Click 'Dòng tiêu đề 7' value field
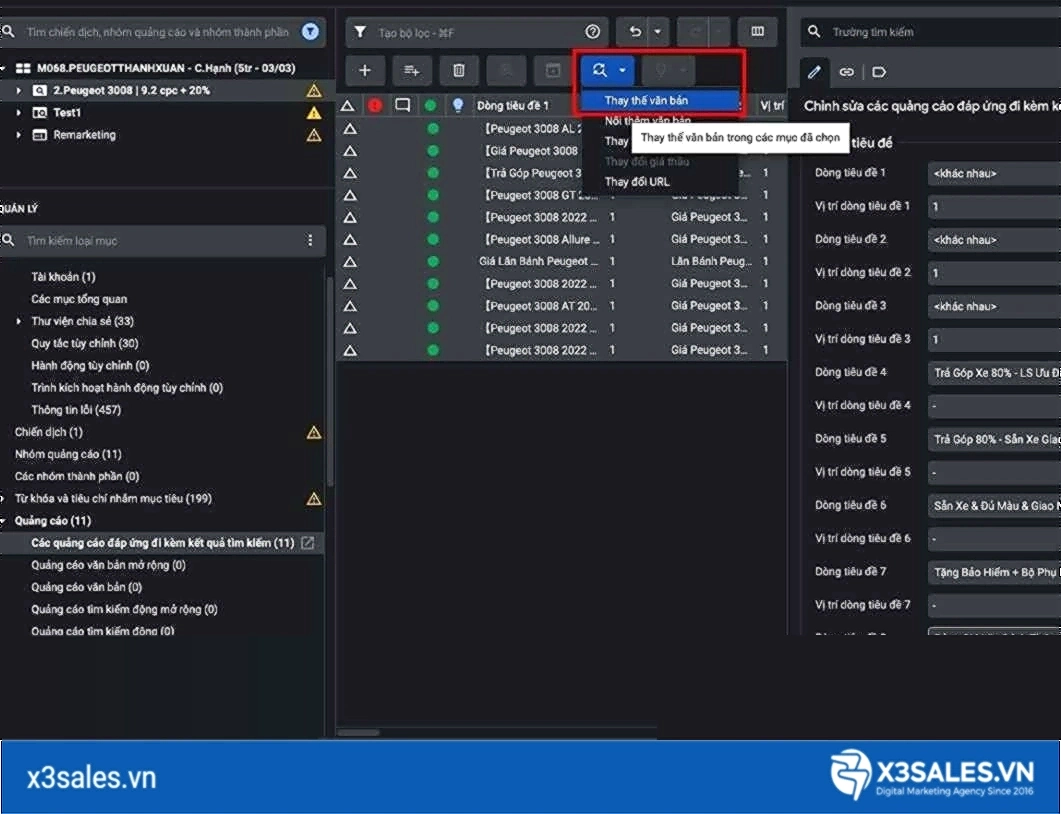1061x814 pixels. [995, 572]
